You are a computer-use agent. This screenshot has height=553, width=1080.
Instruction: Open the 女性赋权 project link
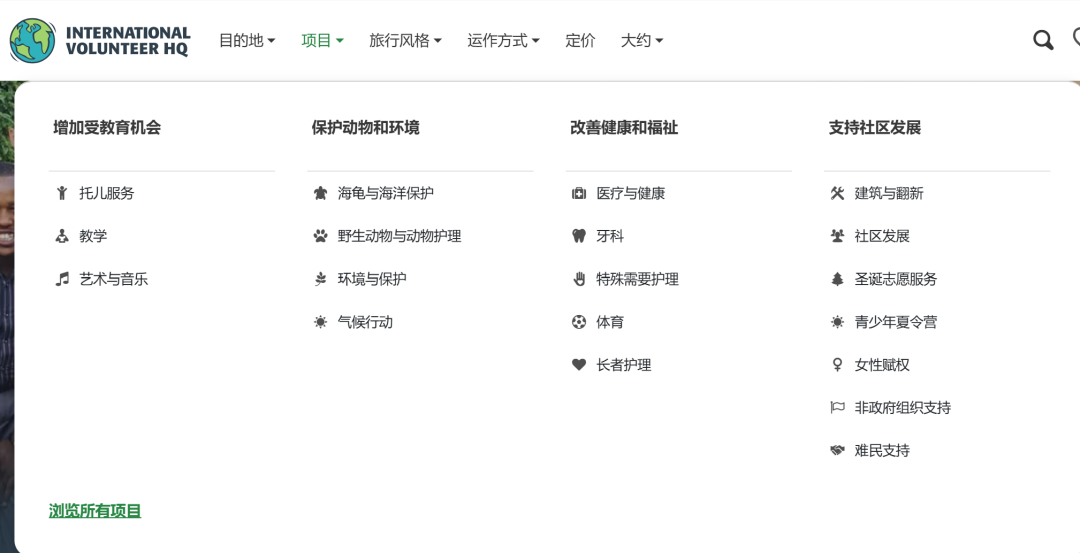[882, 364]
